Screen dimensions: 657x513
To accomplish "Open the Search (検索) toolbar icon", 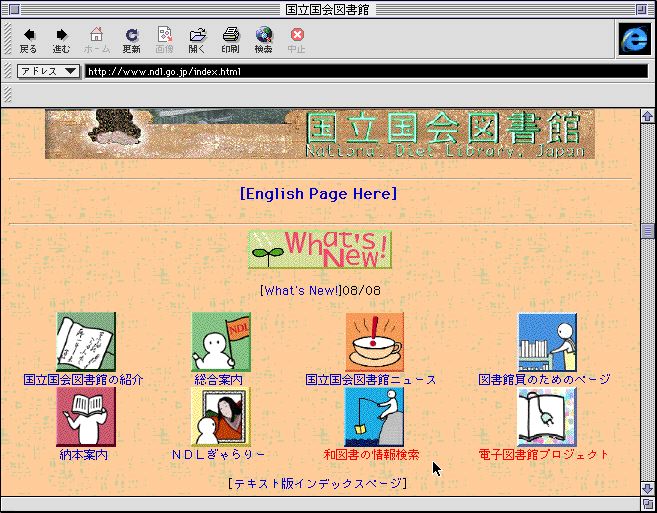I will [263, 40].
